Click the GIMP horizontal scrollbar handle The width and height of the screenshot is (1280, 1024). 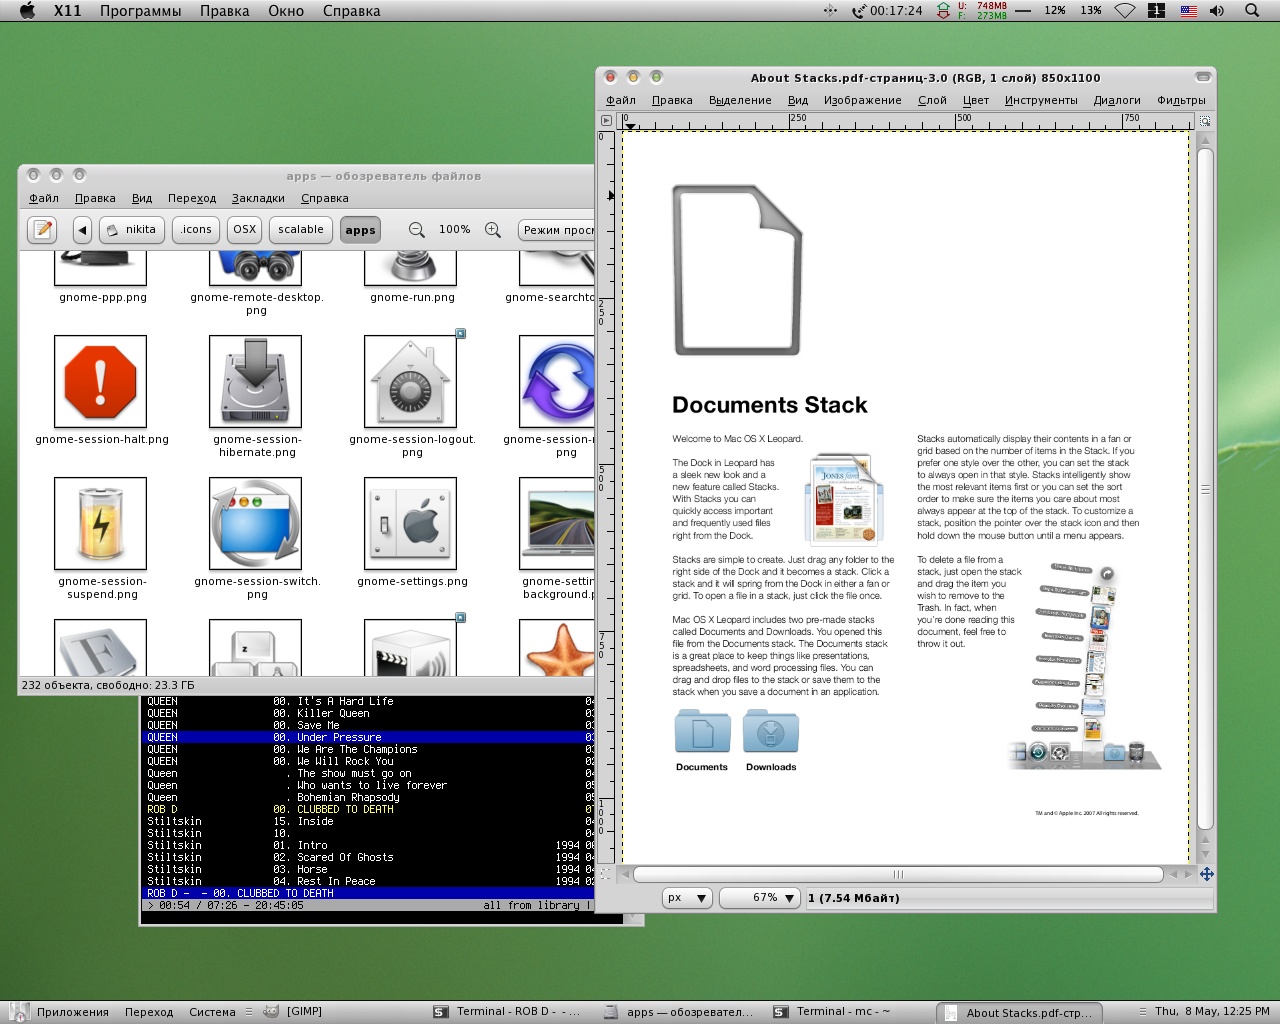coord(898,874)
